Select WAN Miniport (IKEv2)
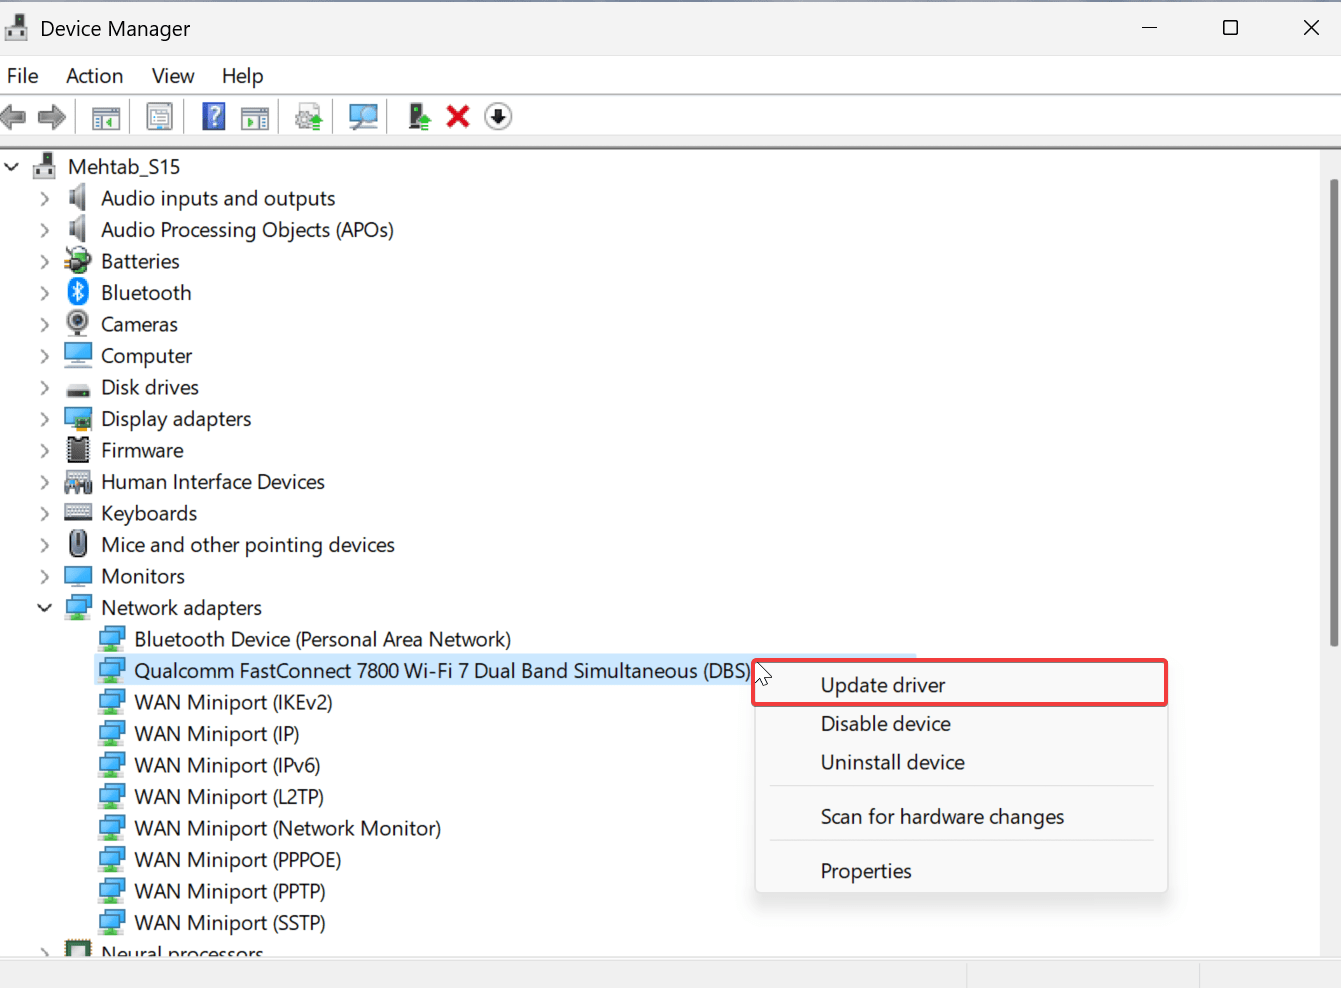 coord(233,702)
